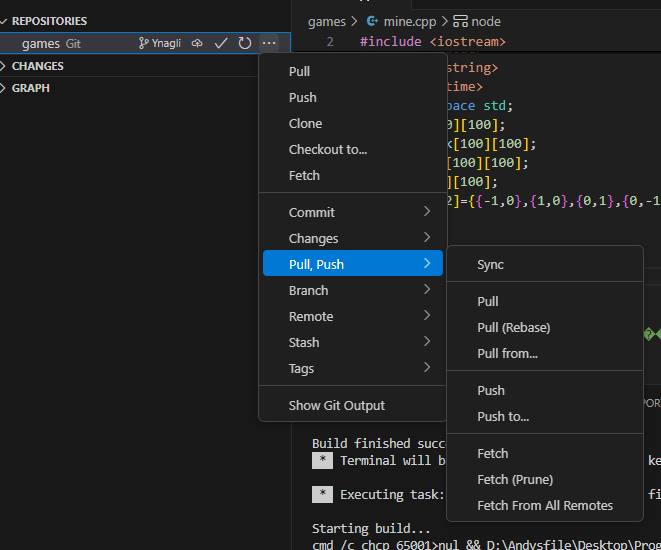
Task: Select the games Git repository row
Action: pos(145,43)
